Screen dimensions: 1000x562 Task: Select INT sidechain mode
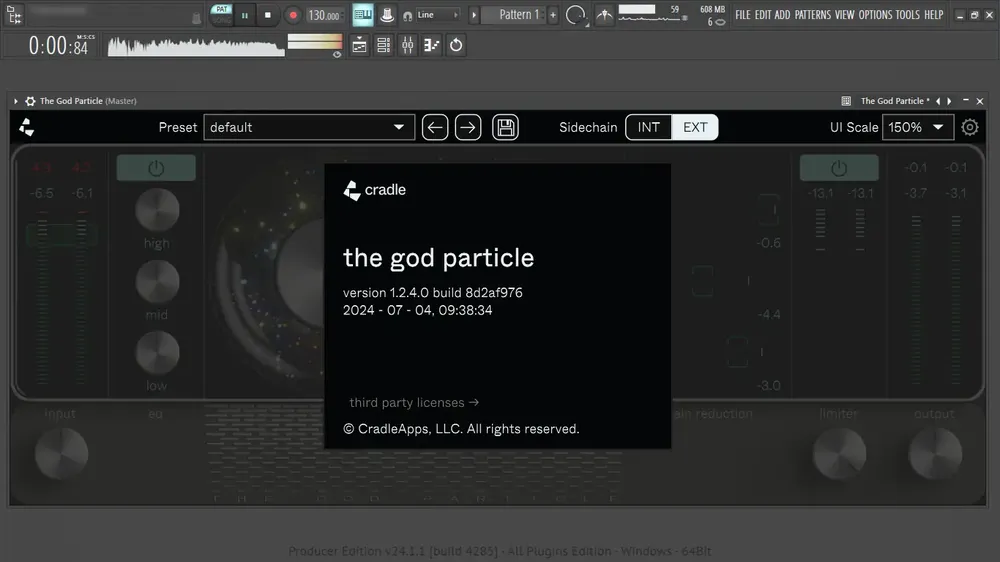pyautogui.click(x=649, y=127)
